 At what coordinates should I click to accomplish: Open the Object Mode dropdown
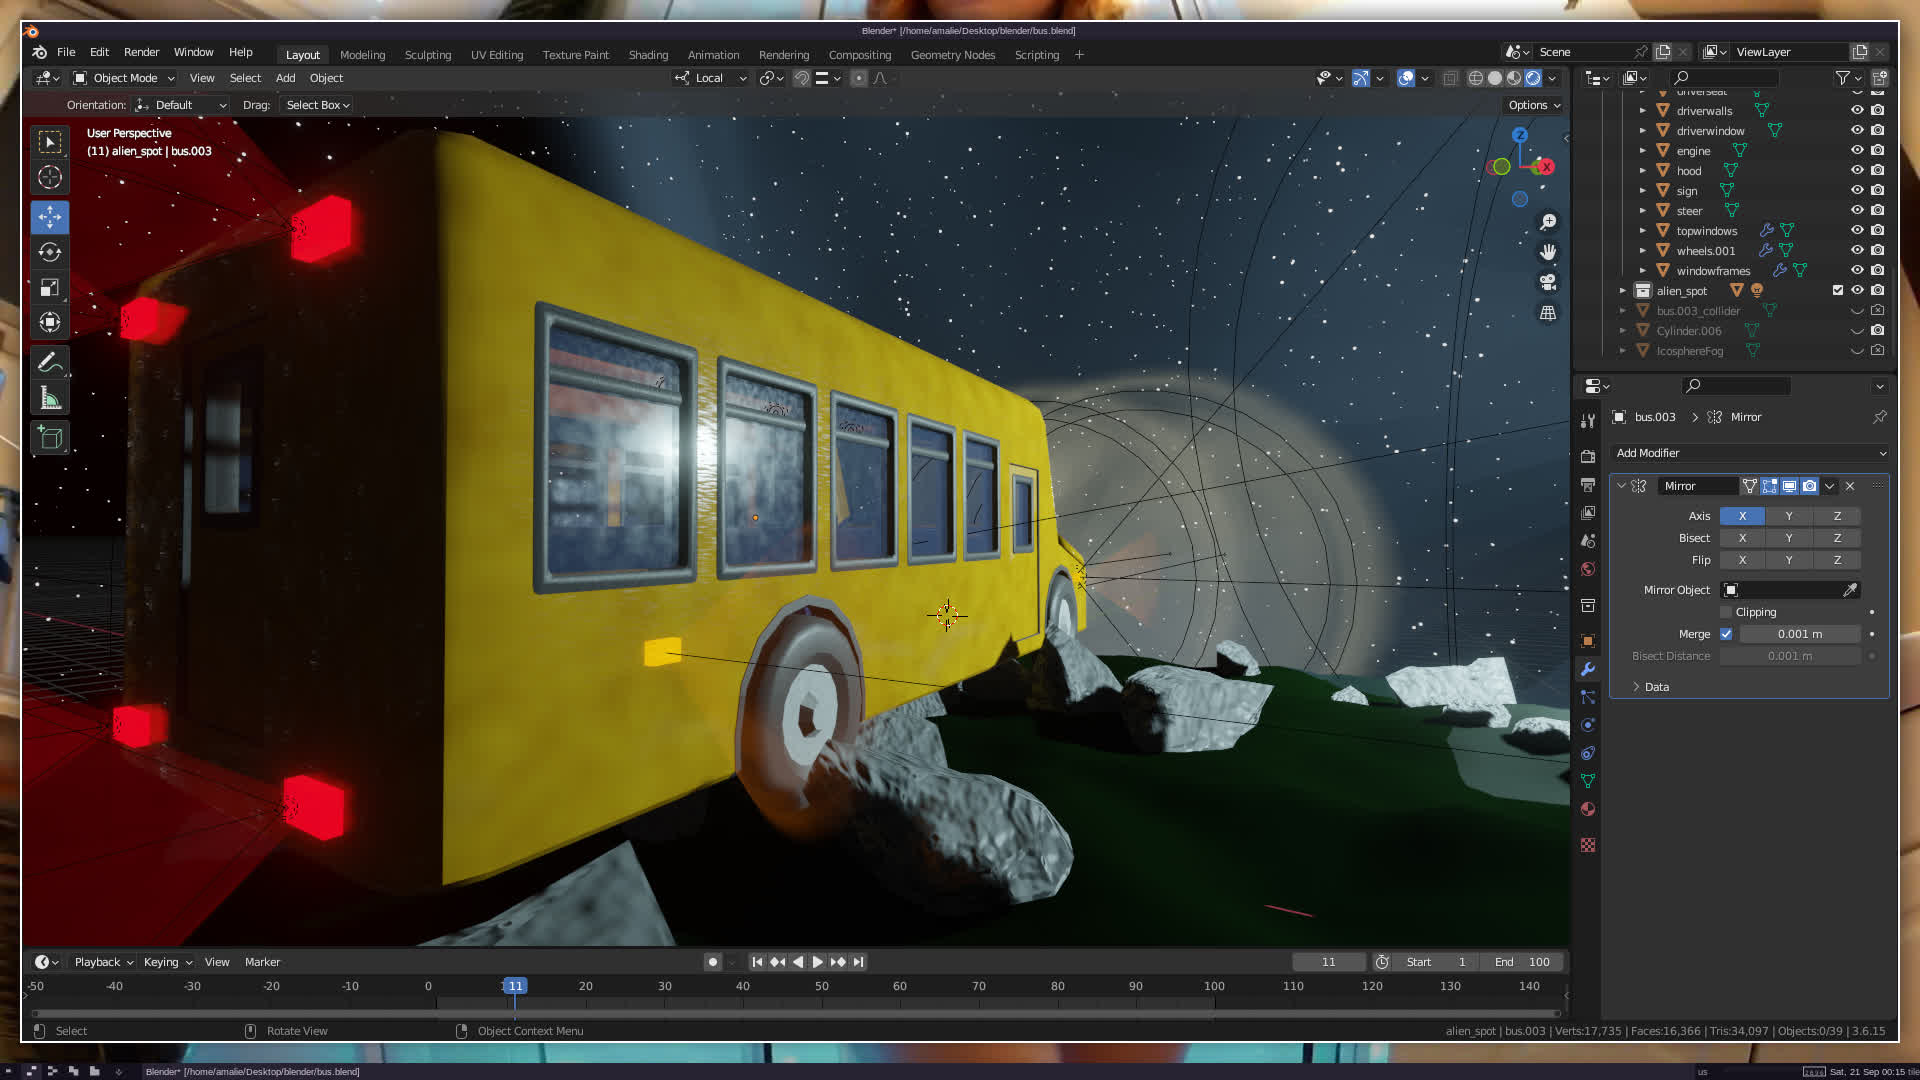124,78
